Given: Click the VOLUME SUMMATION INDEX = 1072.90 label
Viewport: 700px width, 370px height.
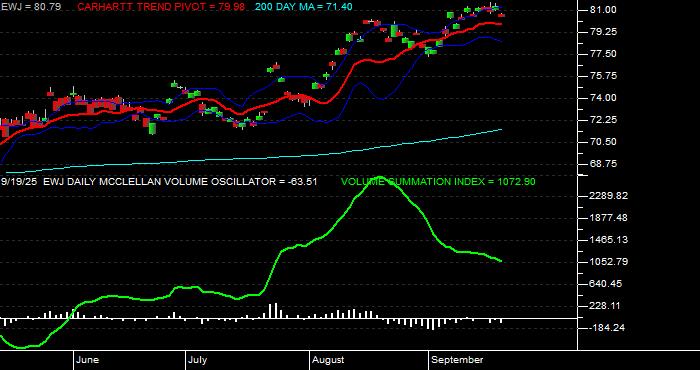Looking at the screenshot, I should 438,182.
